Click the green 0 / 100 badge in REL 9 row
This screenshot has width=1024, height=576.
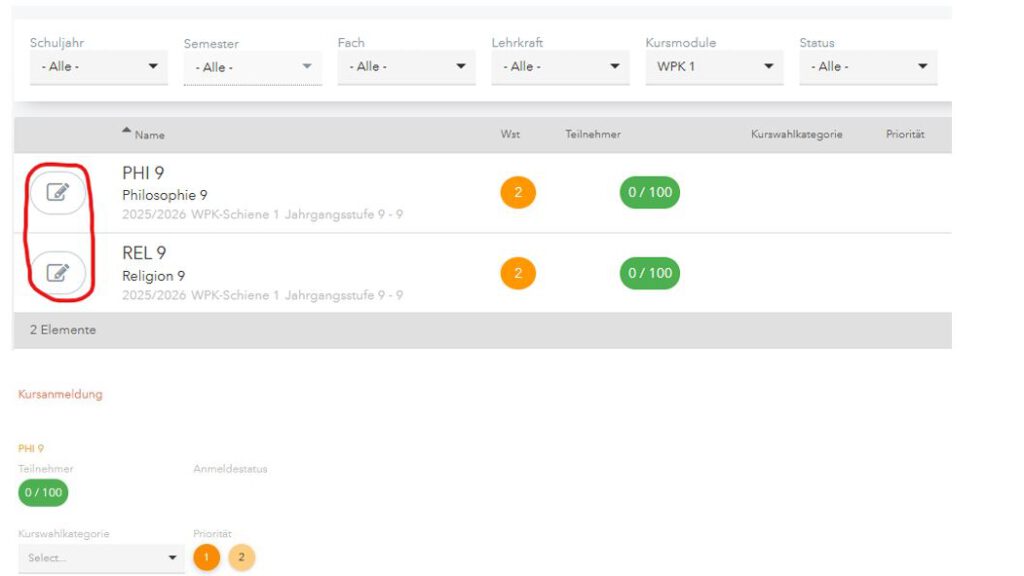pyautogui.click(x=649, y=273)
